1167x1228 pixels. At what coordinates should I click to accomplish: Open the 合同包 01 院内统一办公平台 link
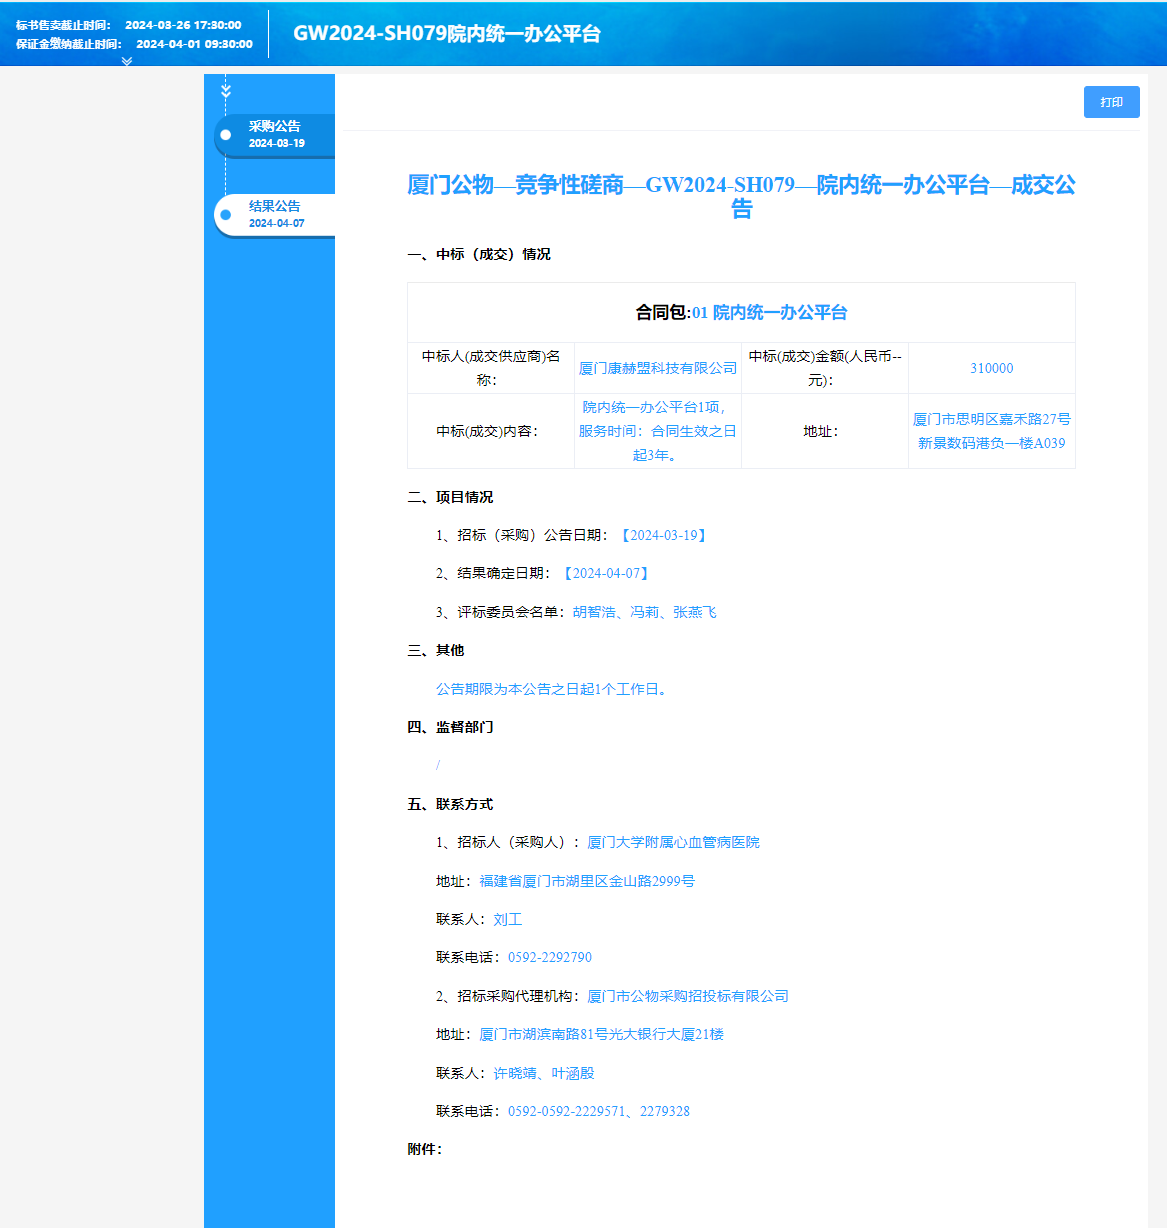pyautogui.click(x=771, y=312)
